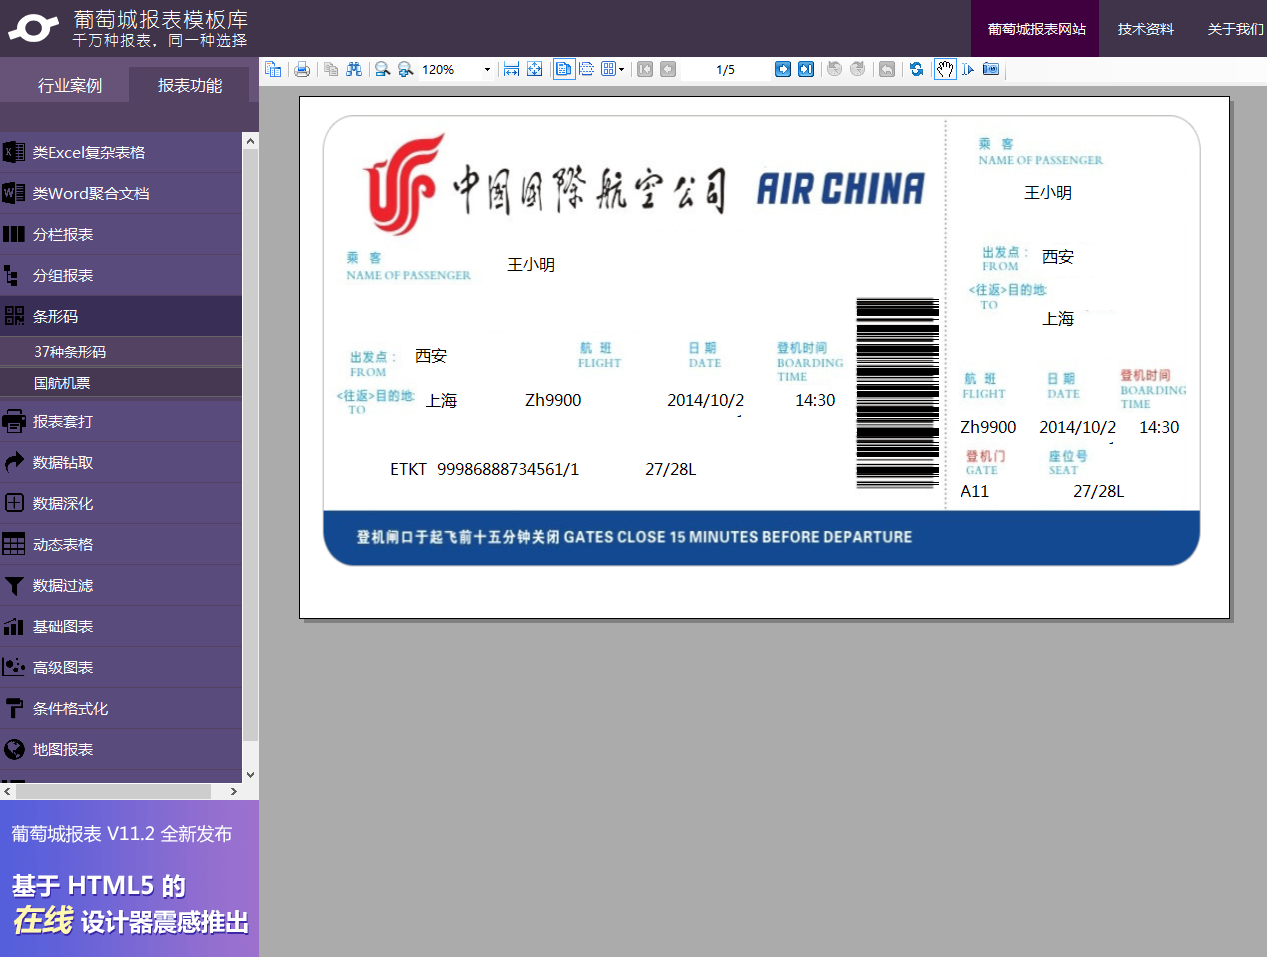The width and height of the screenshot is (1267, 957).
Task: Refresh the report with the refresh icon
Action: 916,69
